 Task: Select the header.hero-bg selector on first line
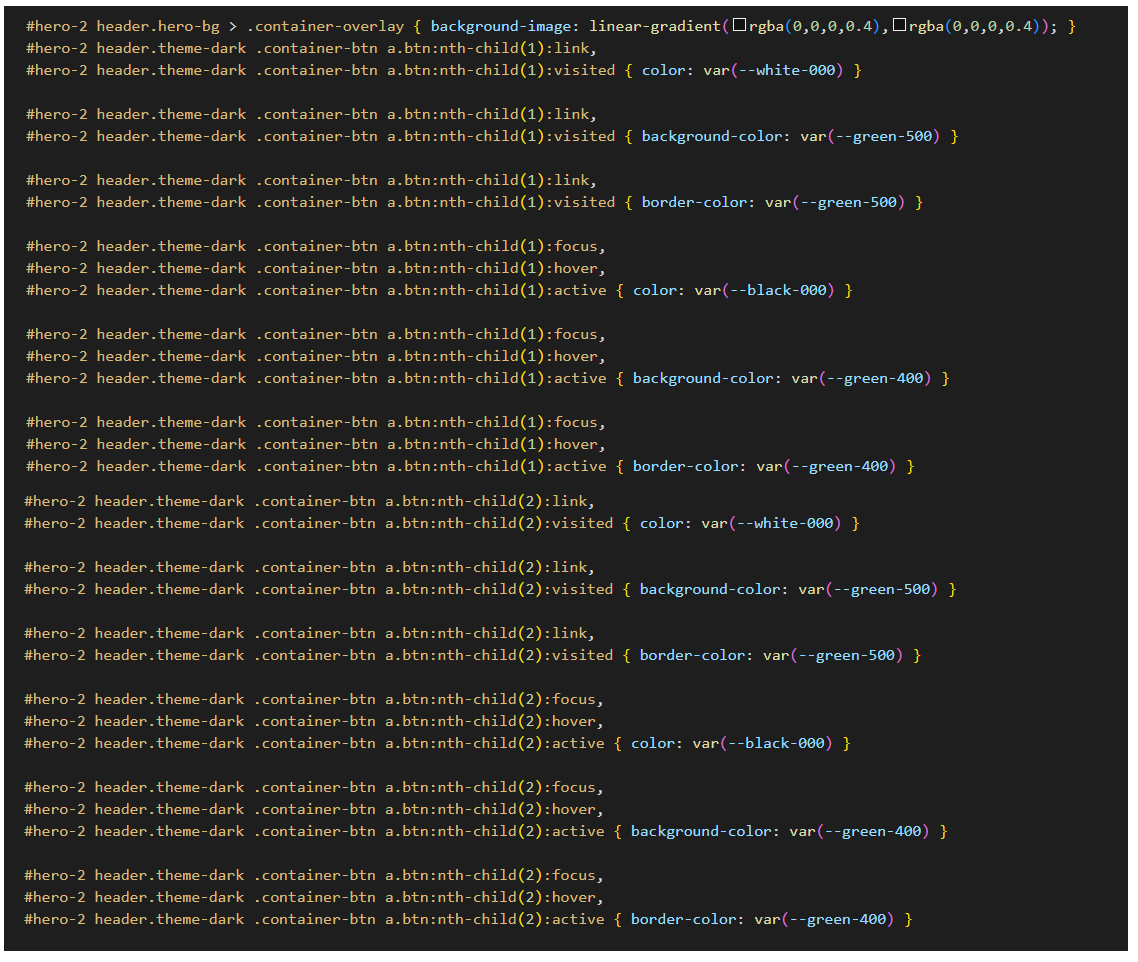click(x=158, y=26)
